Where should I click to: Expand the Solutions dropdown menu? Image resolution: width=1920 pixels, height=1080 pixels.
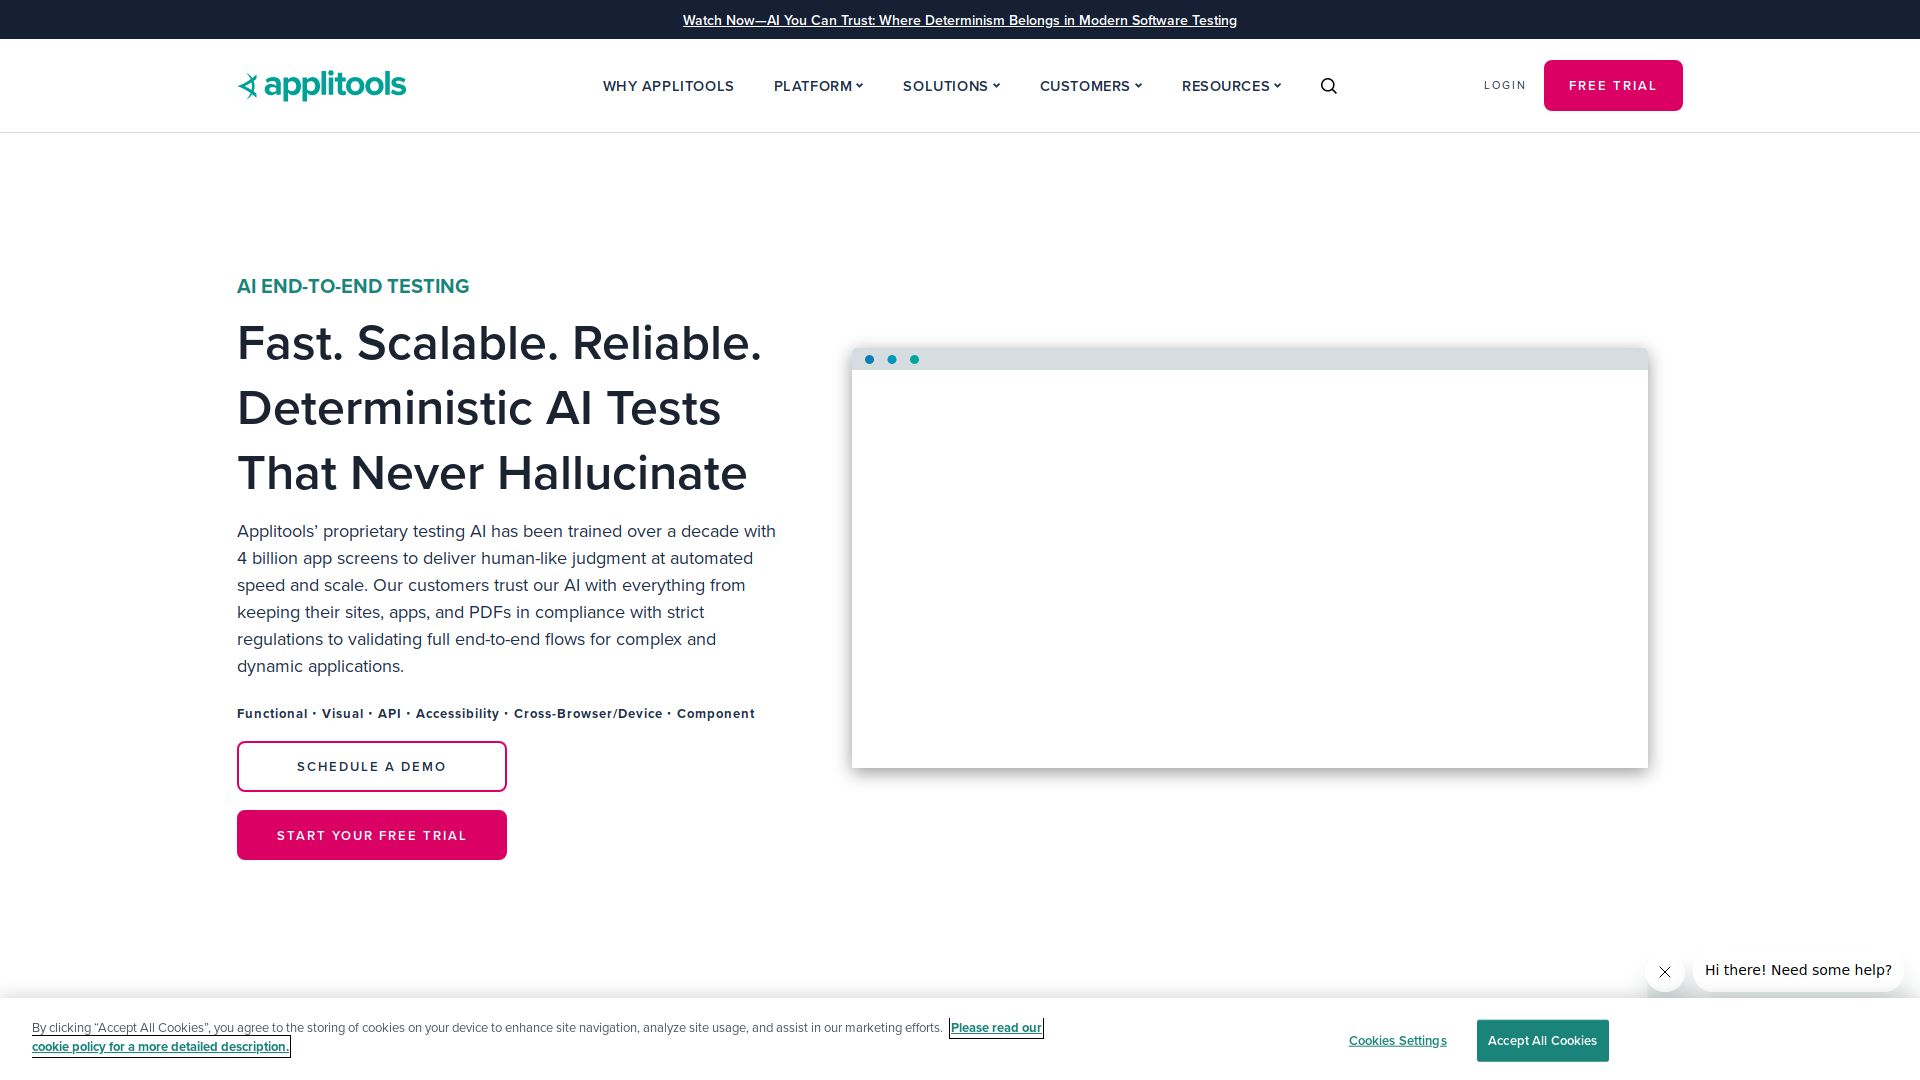pos(950,86)
